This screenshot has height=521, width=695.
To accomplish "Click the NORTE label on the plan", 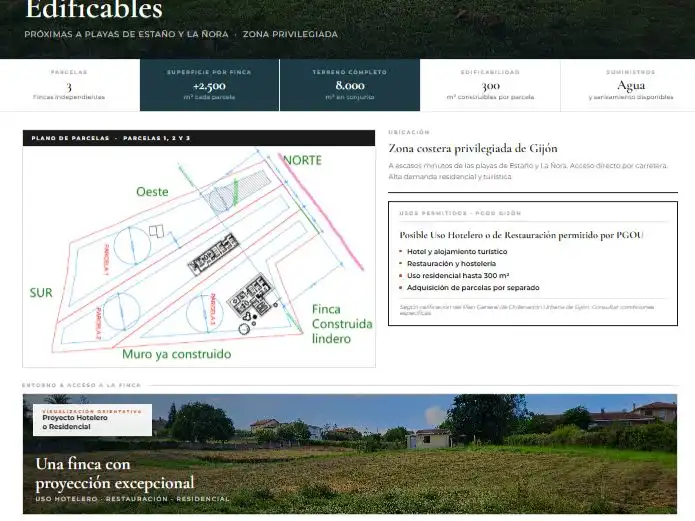I will (303, 160).
